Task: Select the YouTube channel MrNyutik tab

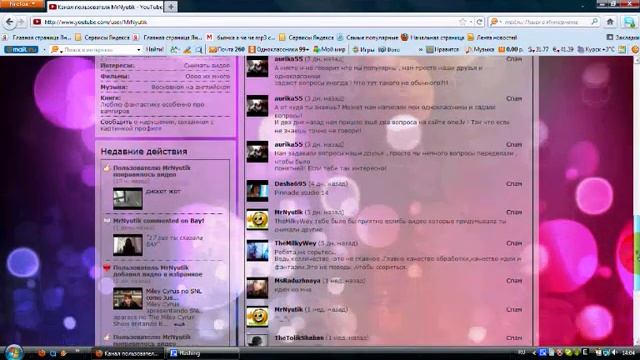Action: (x=106, y=7)
